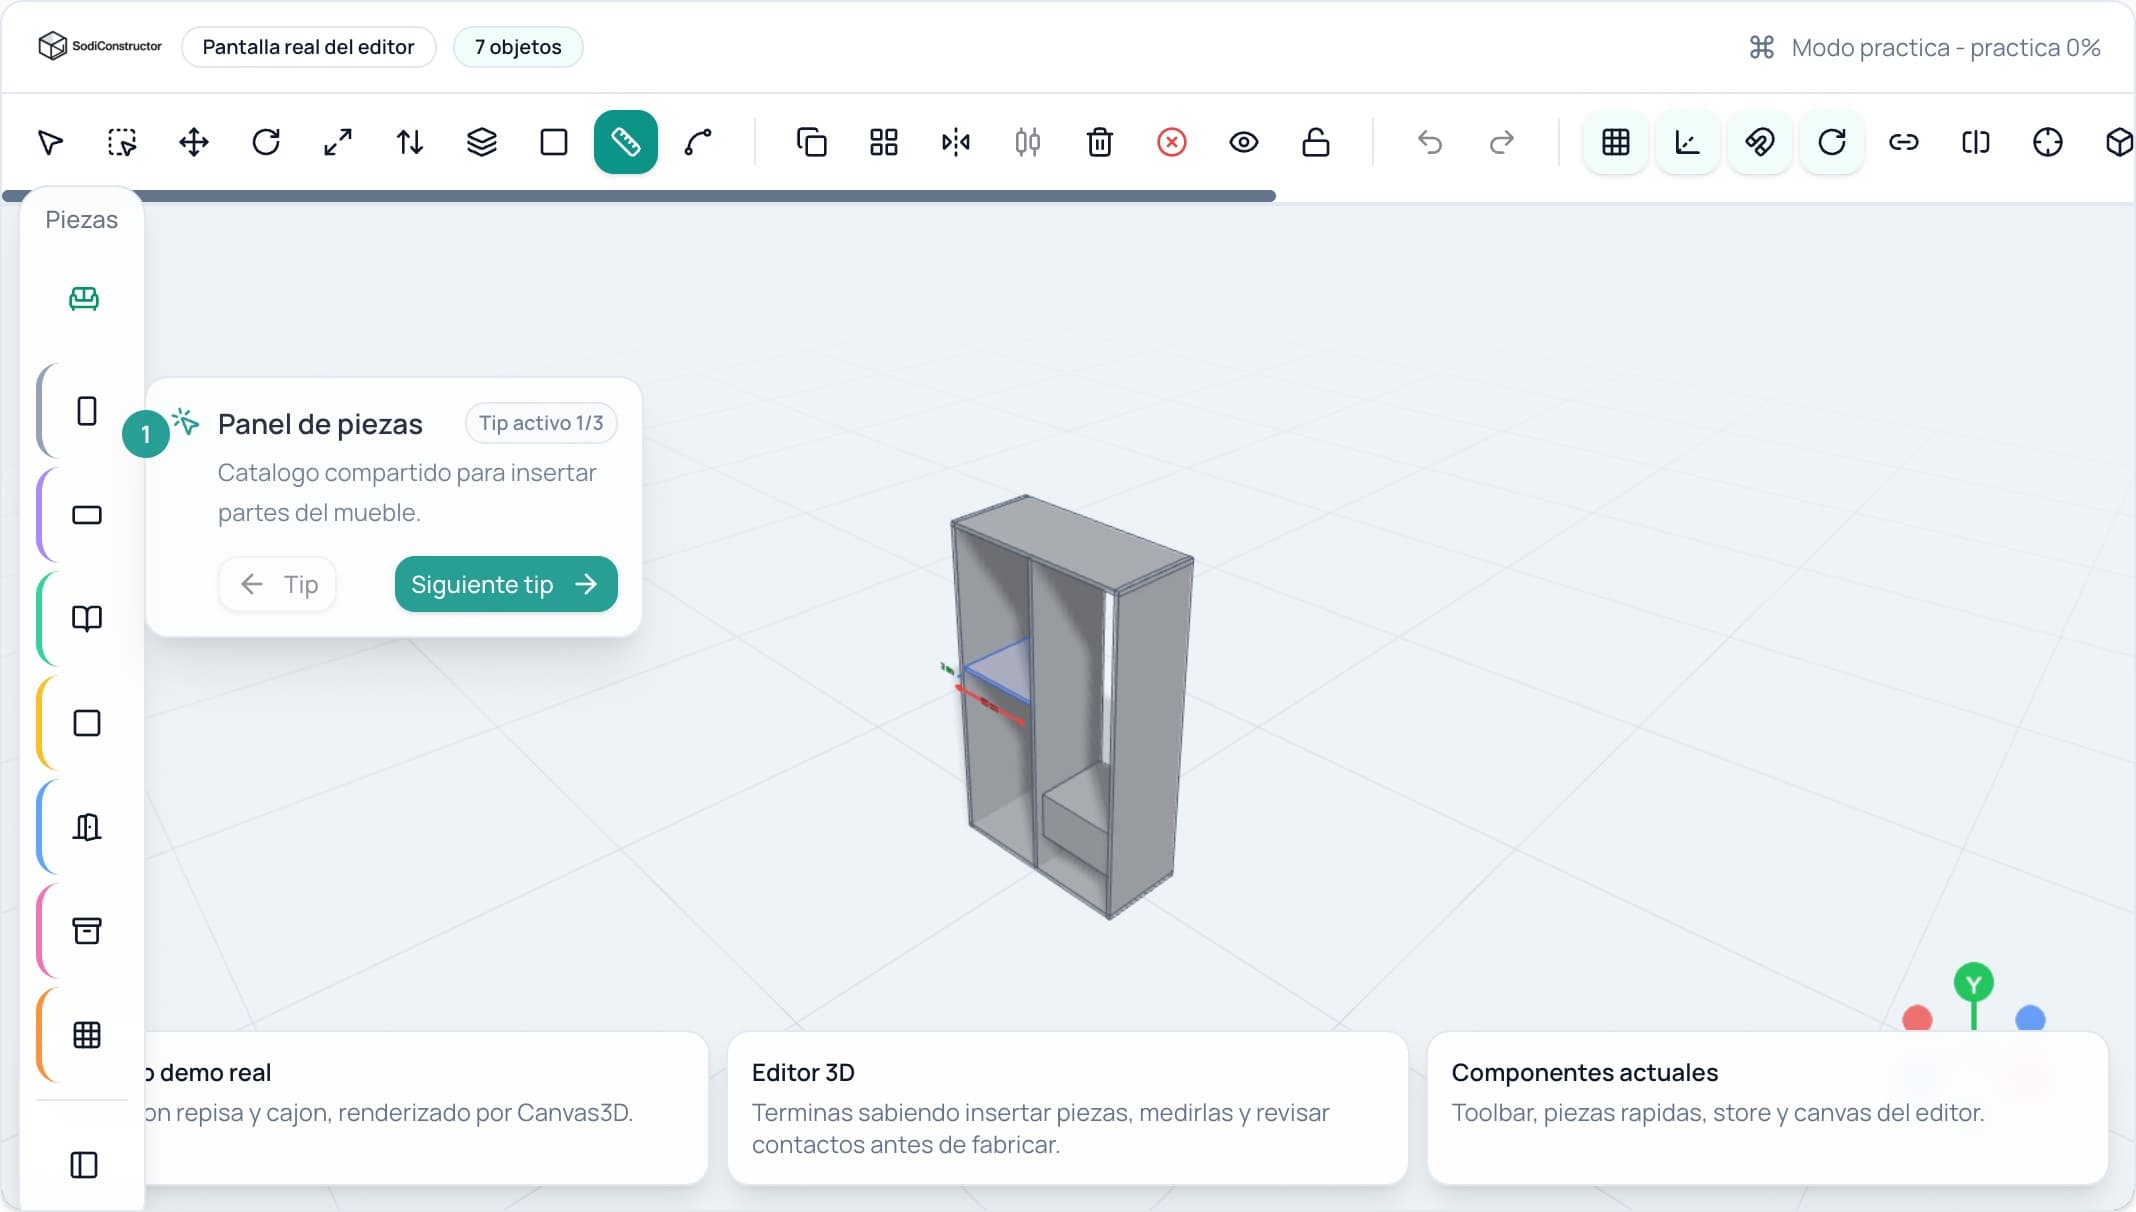Click the split compare view icon
The height and width of the screenshot is (1212, 2136).
(x=1976, y=142)
